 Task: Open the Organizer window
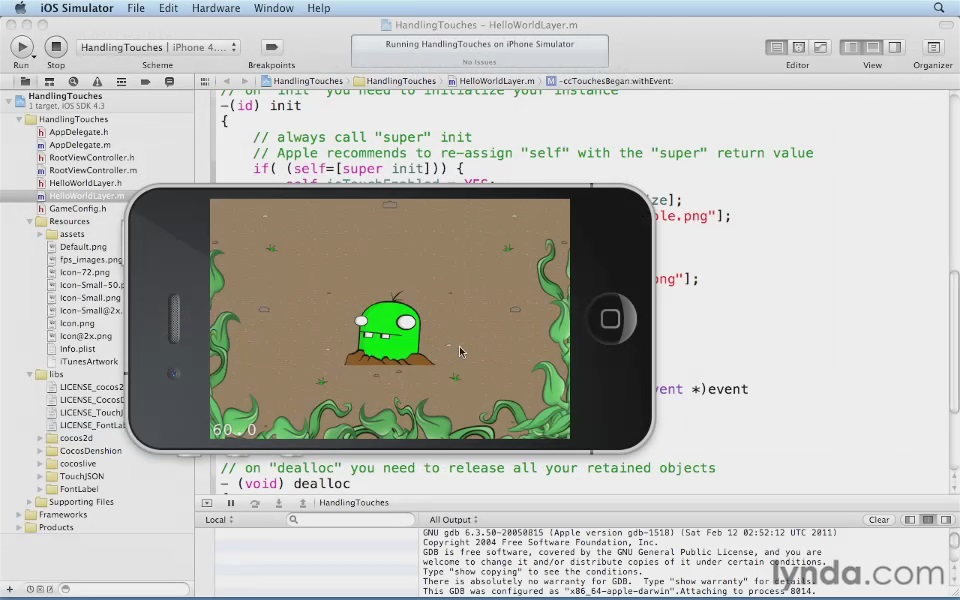[933, 47]
